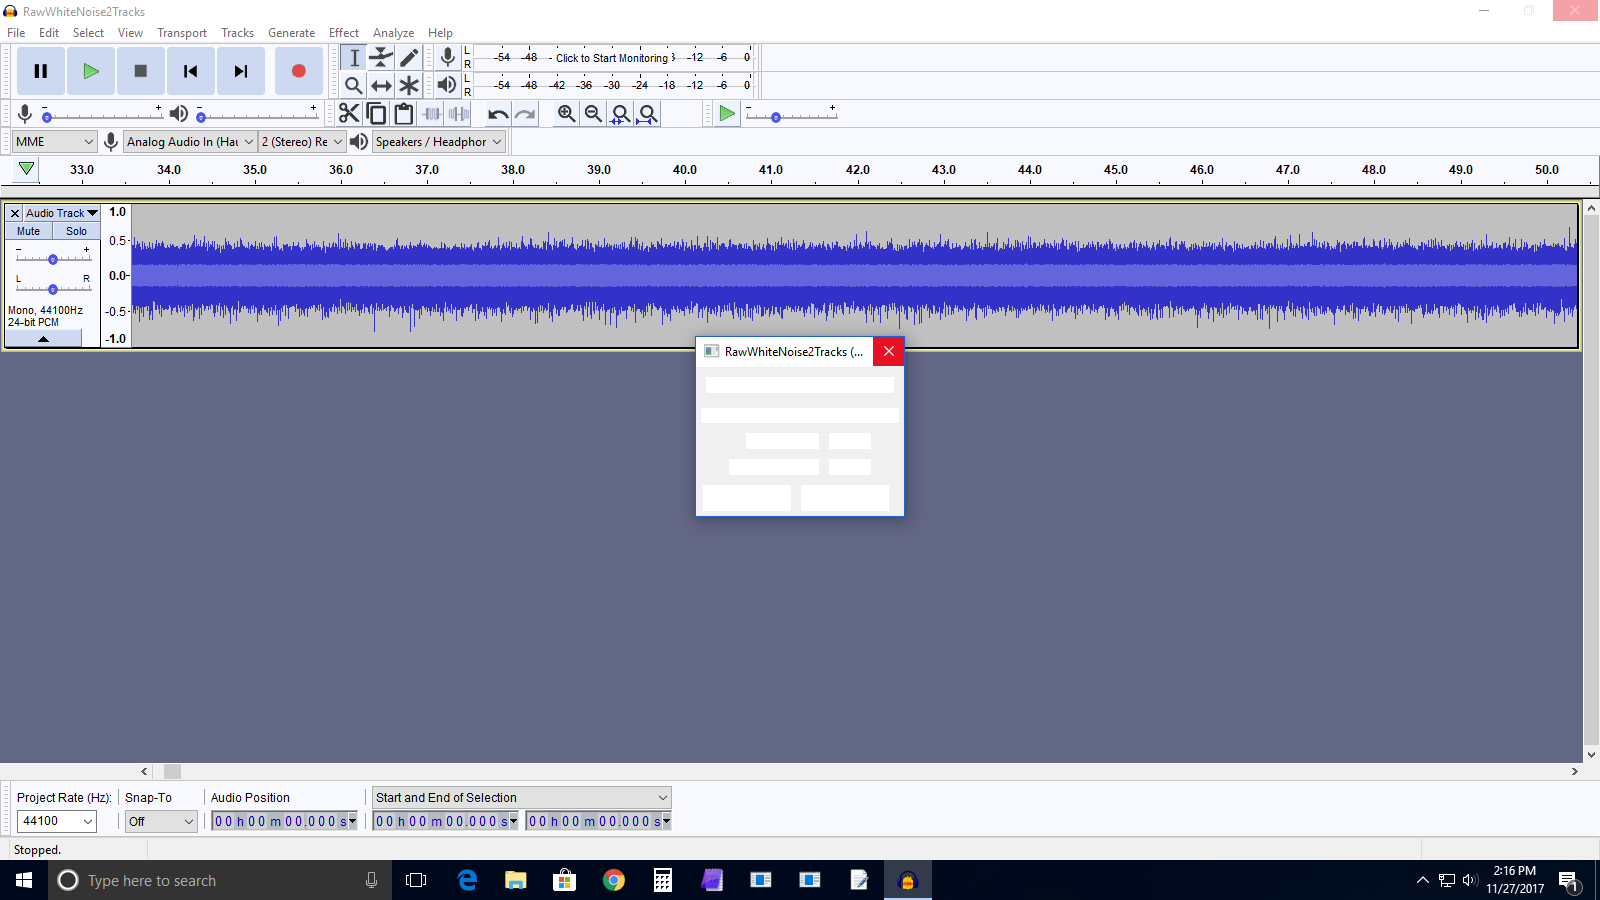Viewport: 1600px width, 900px height.
Task: Trim audio outside selection
Action: [x=431, y=113]
